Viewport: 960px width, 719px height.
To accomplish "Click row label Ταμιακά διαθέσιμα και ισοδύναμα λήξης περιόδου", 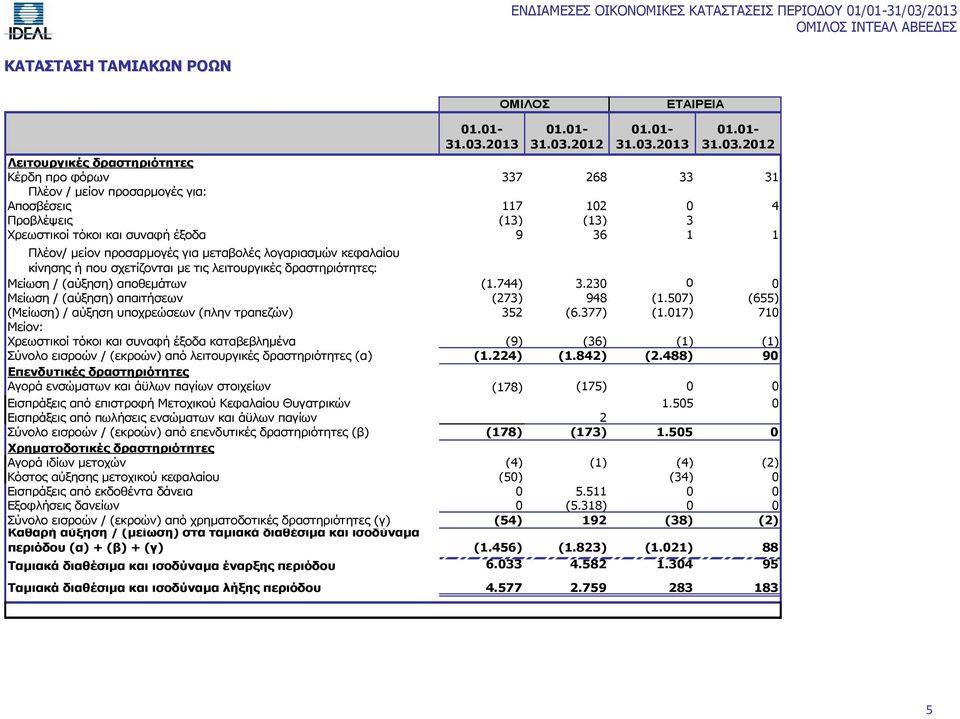I will [x=164, y=588].
